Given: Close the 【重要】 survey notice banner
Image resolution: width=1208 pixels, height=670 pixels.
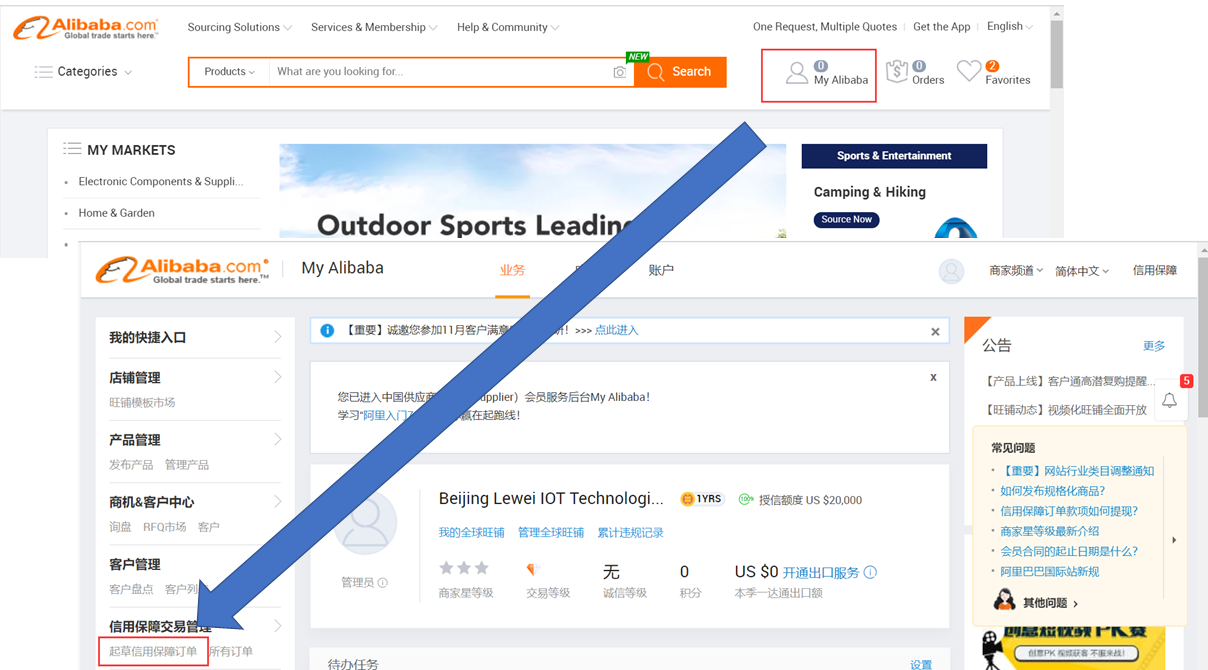Looking at the screenshot, I should (936, 331).
